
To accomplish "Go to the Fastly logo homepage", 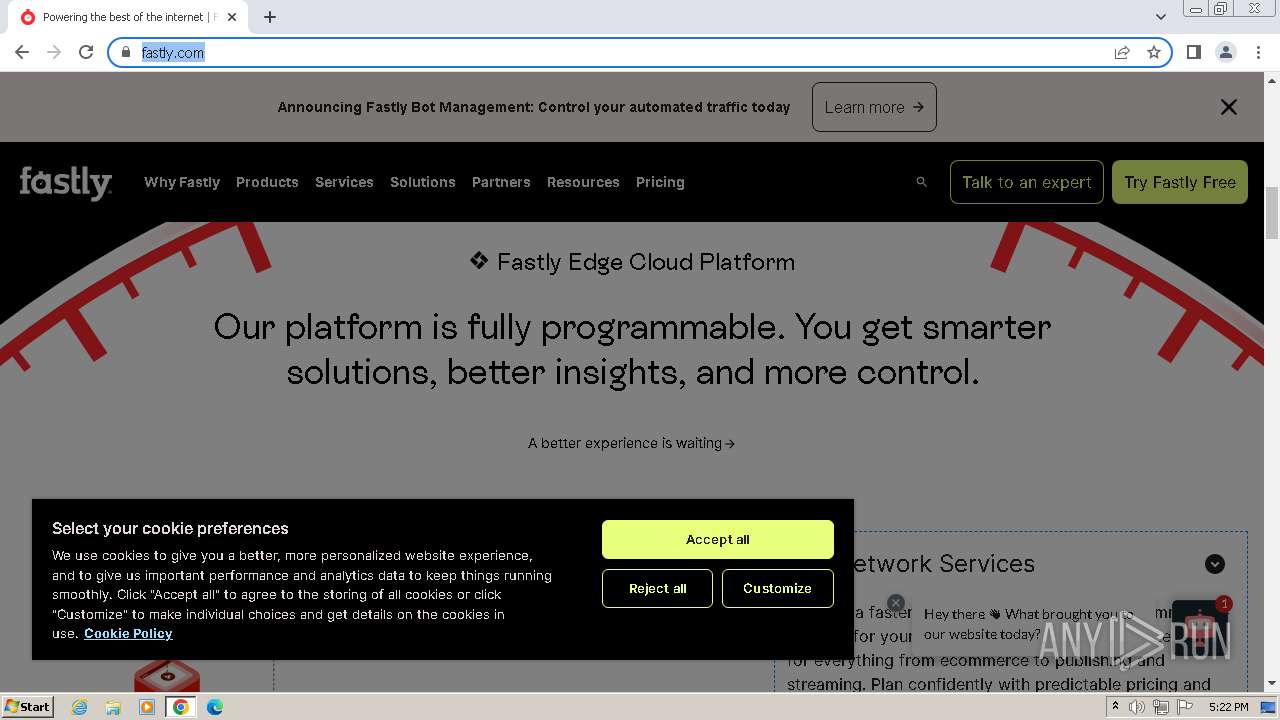I will click(66, 182).
